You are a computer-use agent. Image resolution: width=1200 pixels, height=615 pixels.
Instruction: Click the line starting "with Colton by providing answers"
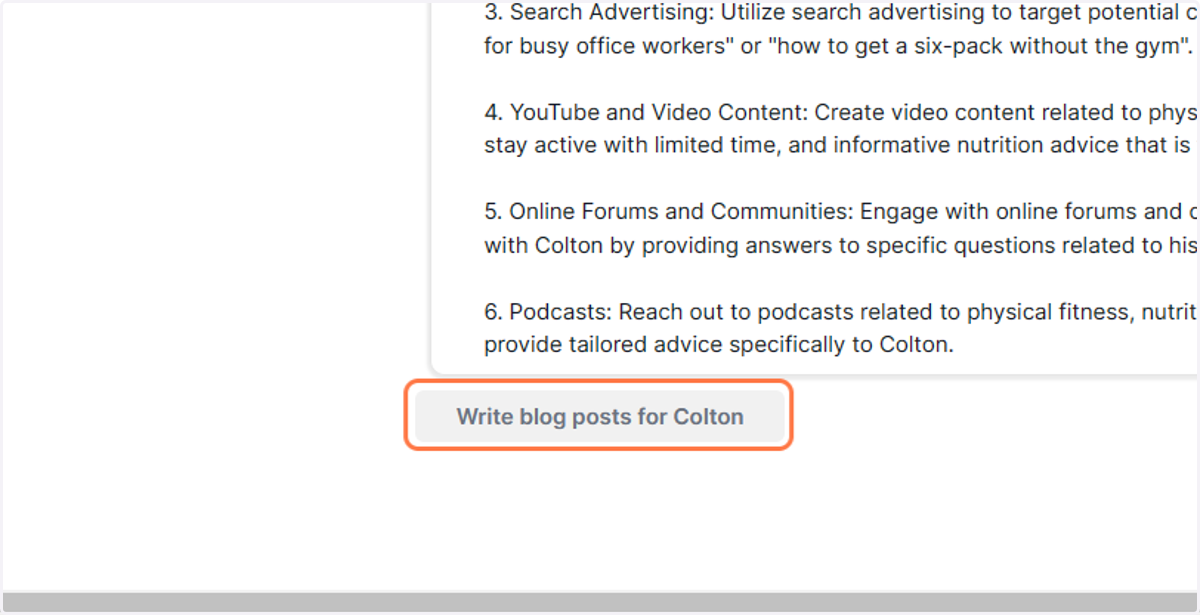click(x=841, y=245)
